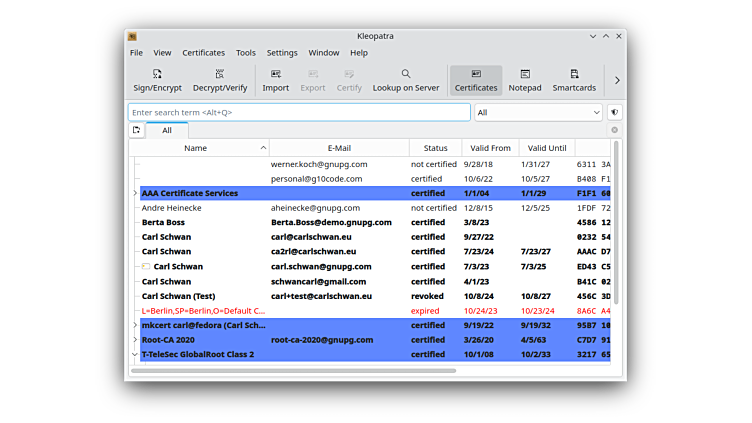This screenshot has height=423, width=752.
Task: Focus the search term input field
Action: 299,113
